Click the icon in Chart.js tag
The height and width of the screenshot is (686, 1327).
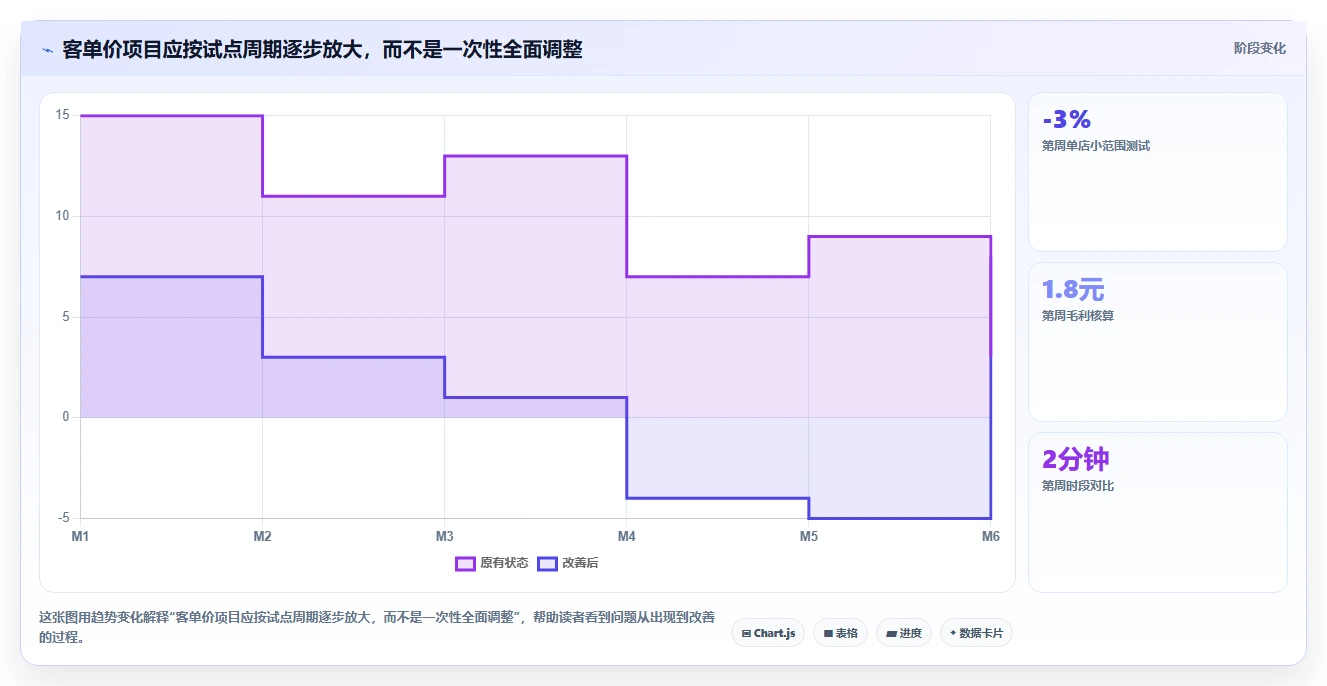746,633
